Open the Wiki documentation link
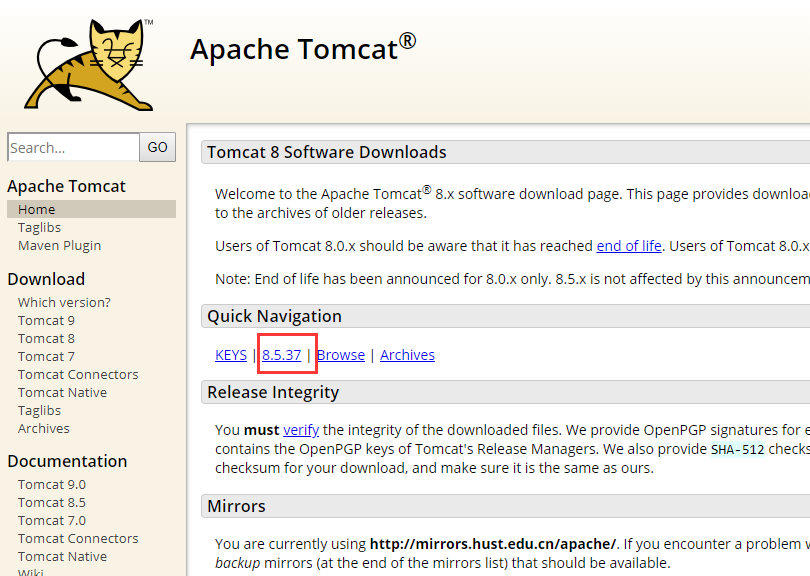This screenshot has height=576, width=810. (32, 572)
